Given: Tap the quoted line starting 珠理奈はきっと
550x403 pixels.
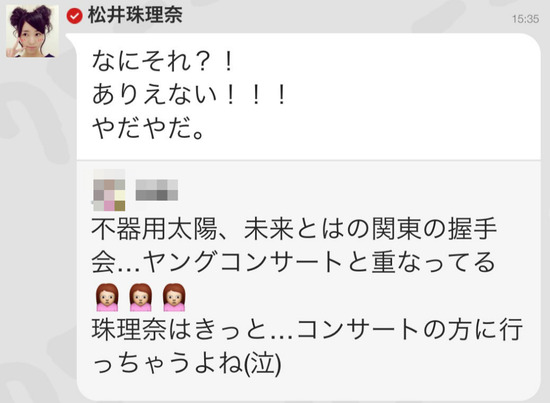Looking at the screenshot, I should coord(307,329).
